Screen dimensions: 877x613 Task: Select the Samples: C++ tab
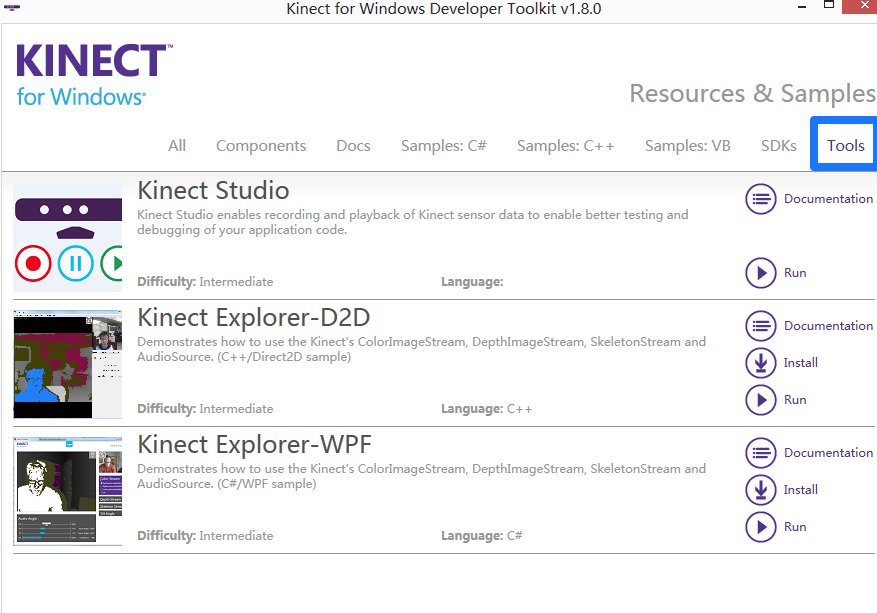coord(565,146)
